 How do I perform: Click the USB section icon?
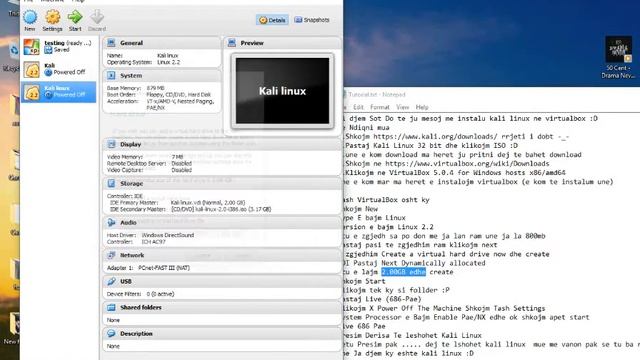(x=111, y=281)
